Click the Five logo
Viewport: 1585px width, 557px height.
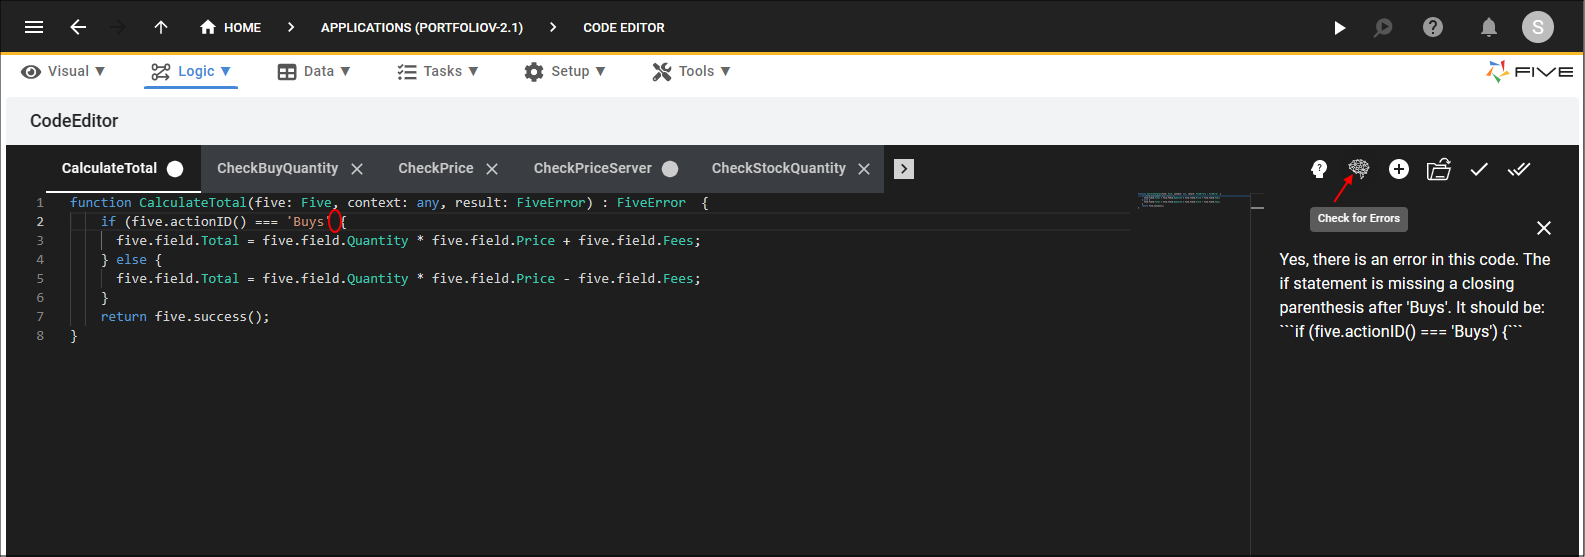(1530, 71)
